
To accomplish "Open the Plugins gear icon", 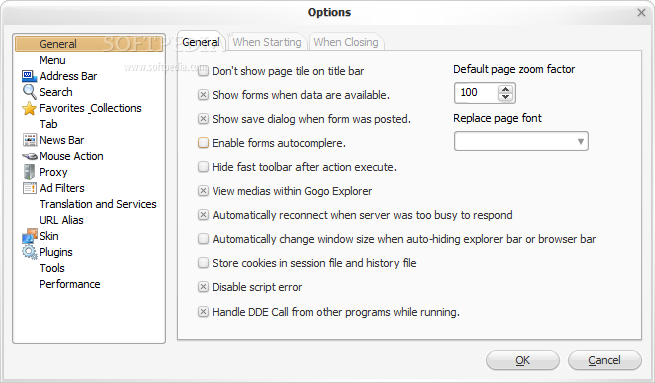I will 30,252.
